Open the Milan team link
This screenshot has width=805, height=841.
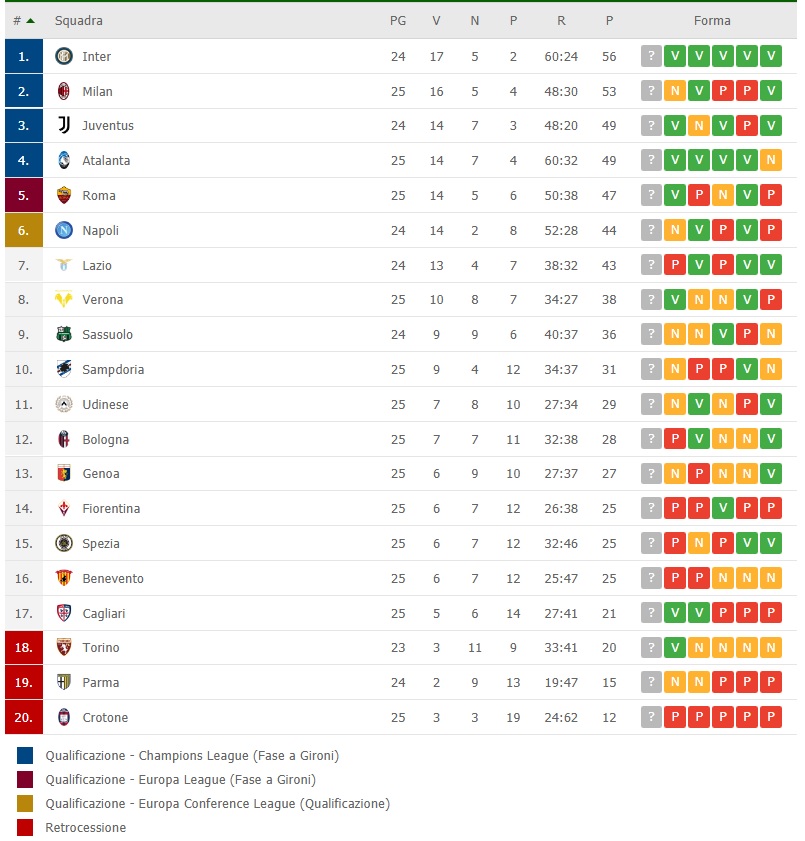[x=97, y=91]
